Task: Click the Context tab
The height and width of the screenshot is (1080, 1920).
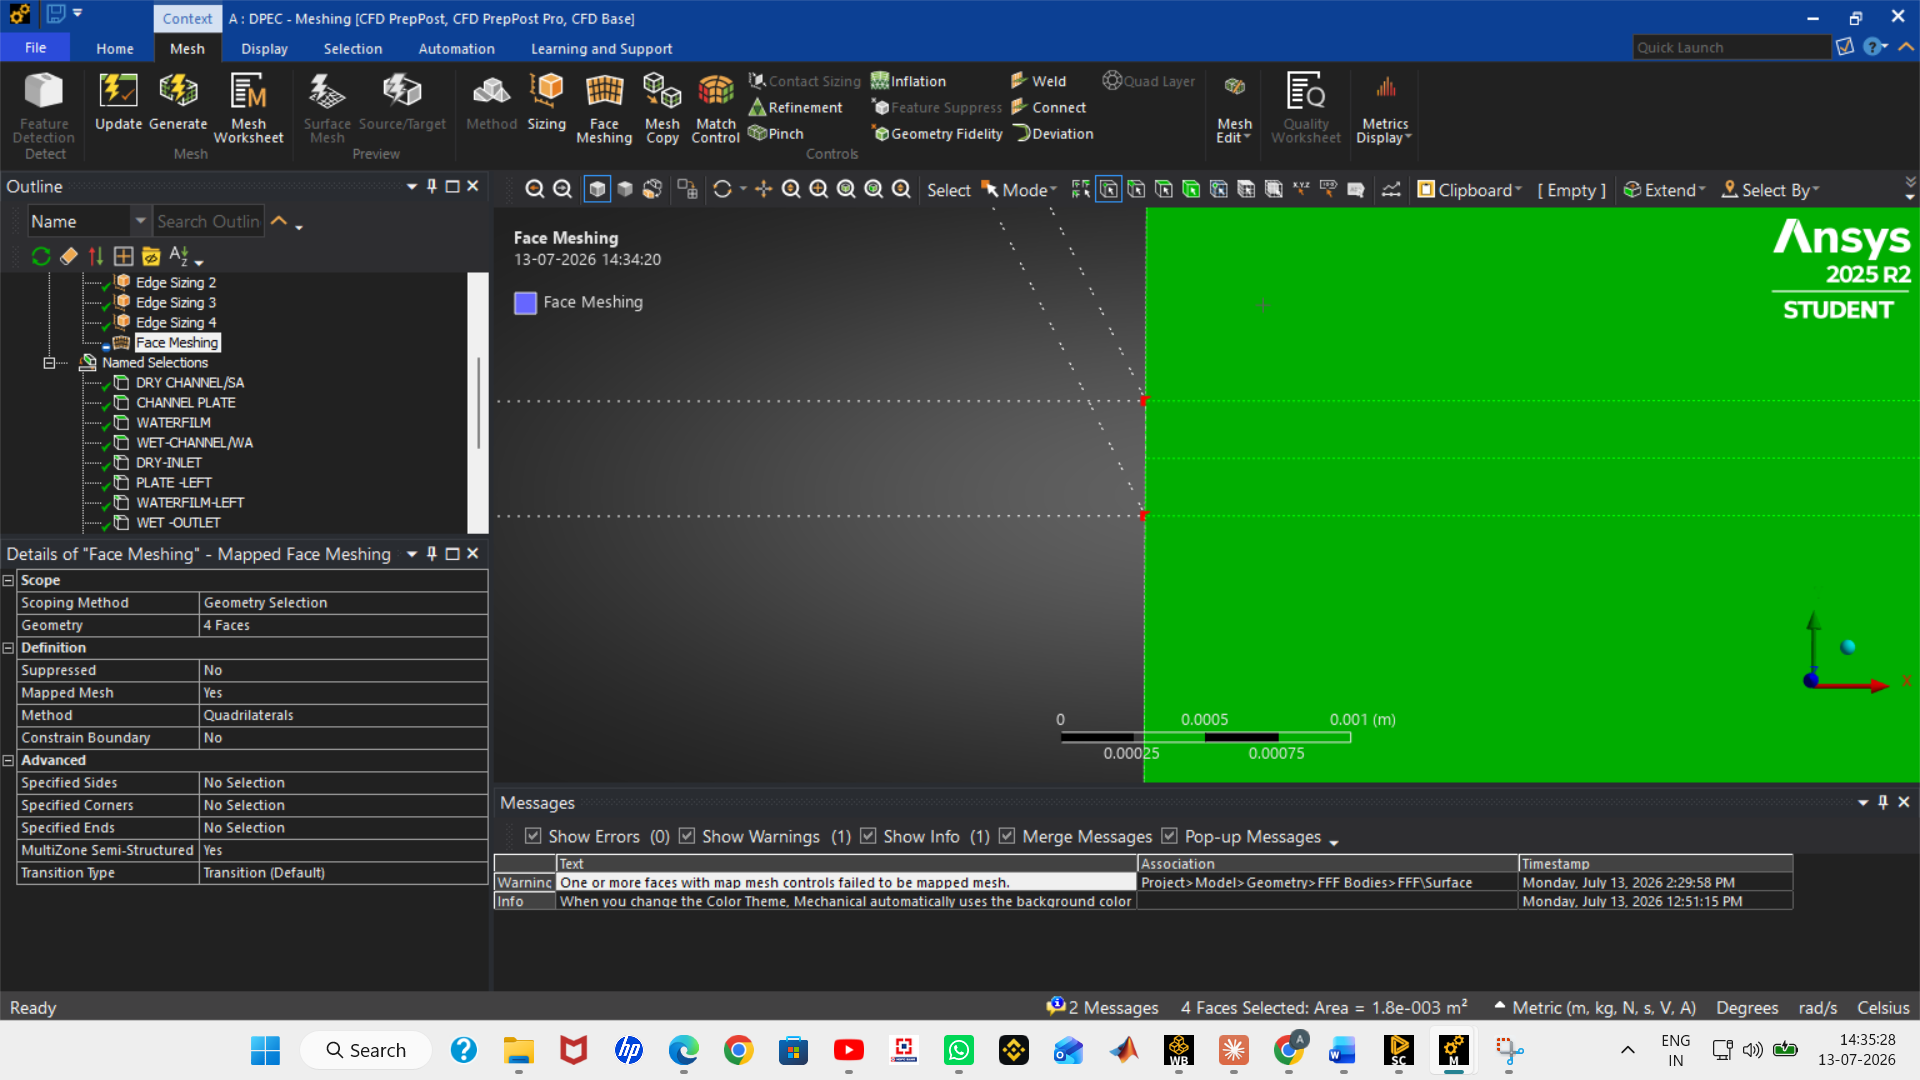Action: click(x=187, y=18)
